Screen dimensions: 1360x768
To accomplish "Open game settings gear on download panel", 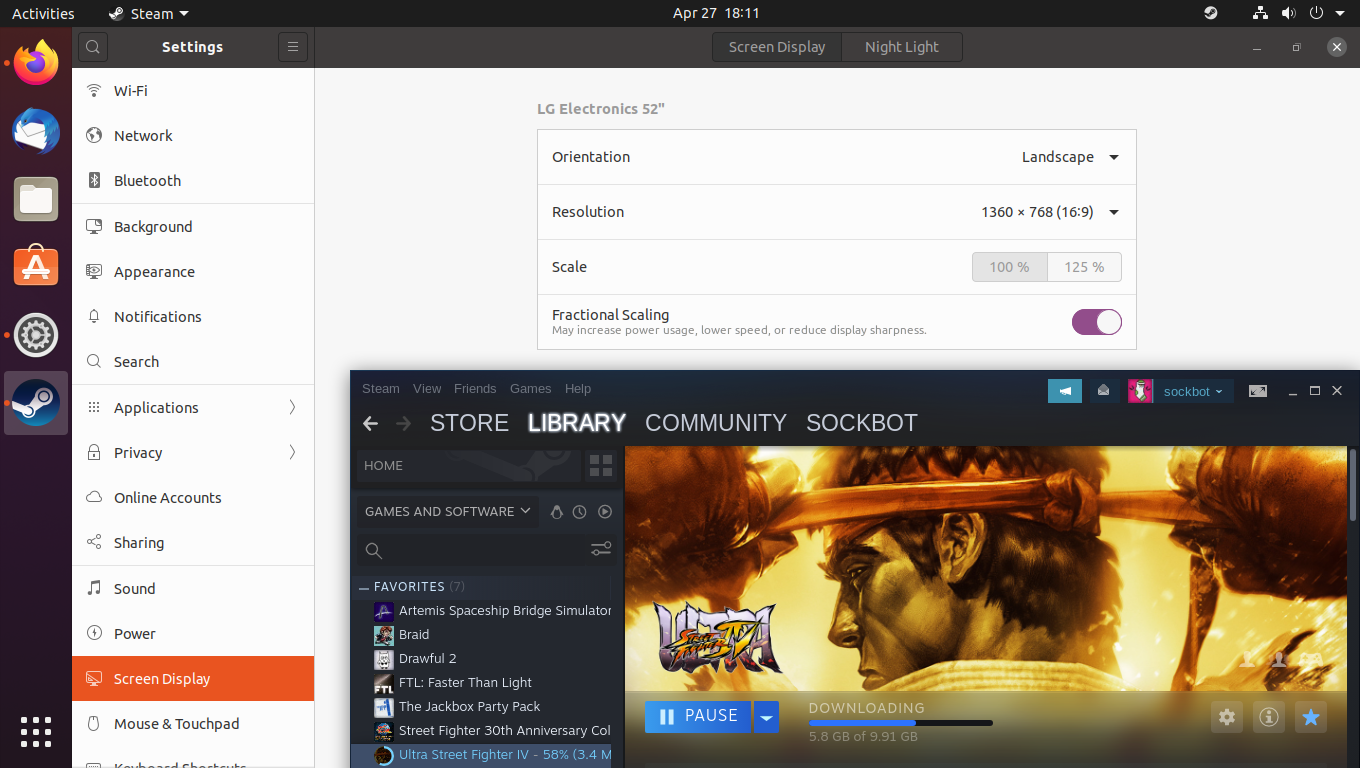I will coord(1227,717).
